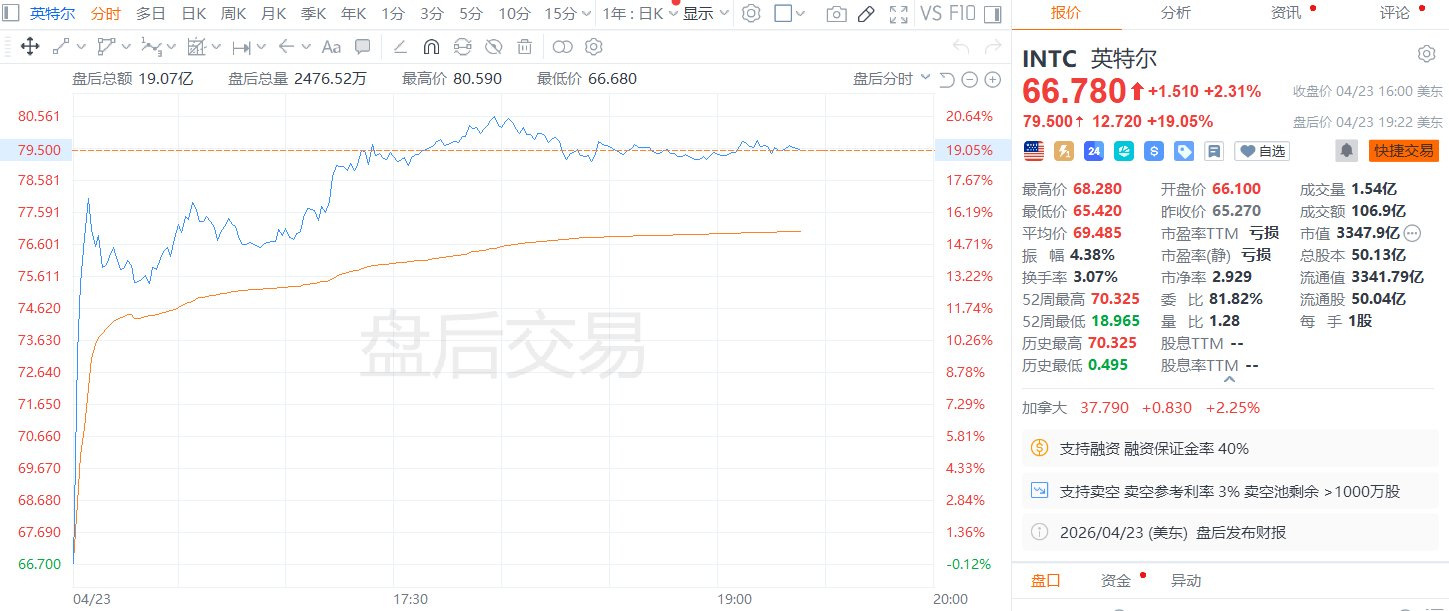Click the 24-hour trading badge icon
The width and height of the screenshot is (1449, 611).
coord(1093,151)
